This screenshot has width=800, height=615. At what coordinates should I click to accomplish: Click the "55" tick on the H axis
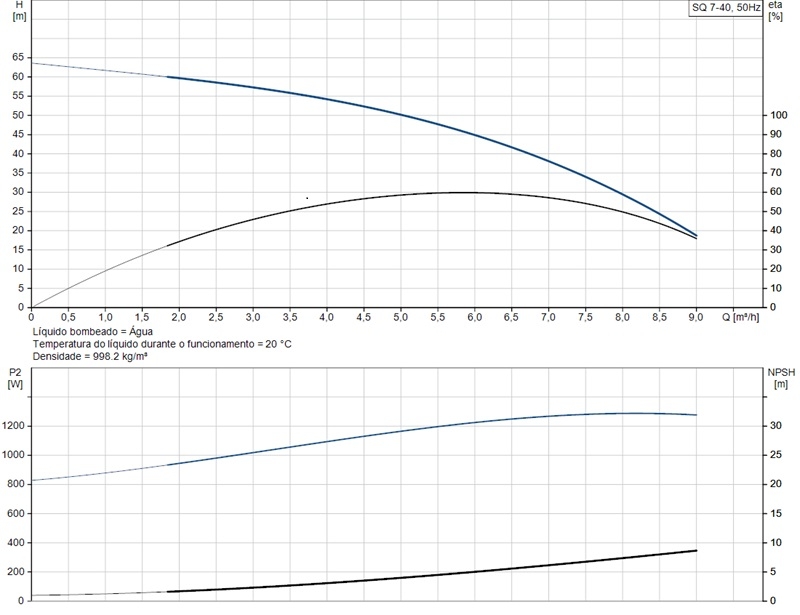pos(18,95)
